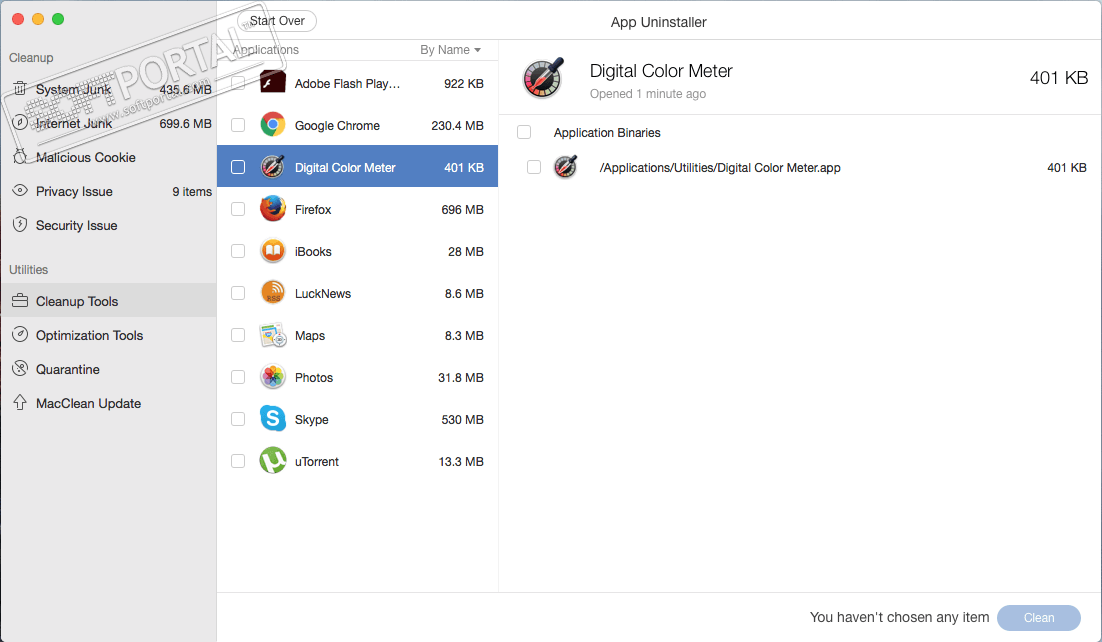Viewport: 1102px width, 642px height.
Task: Open Internet Junk in the sidebar
Action: (108, 123)
